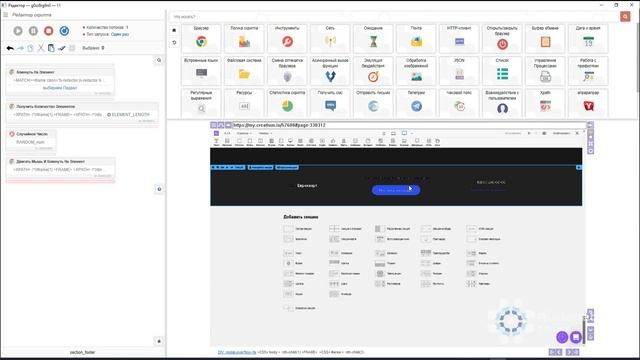
Task: Open the Управление Процессами module
Action: point(545,71)
